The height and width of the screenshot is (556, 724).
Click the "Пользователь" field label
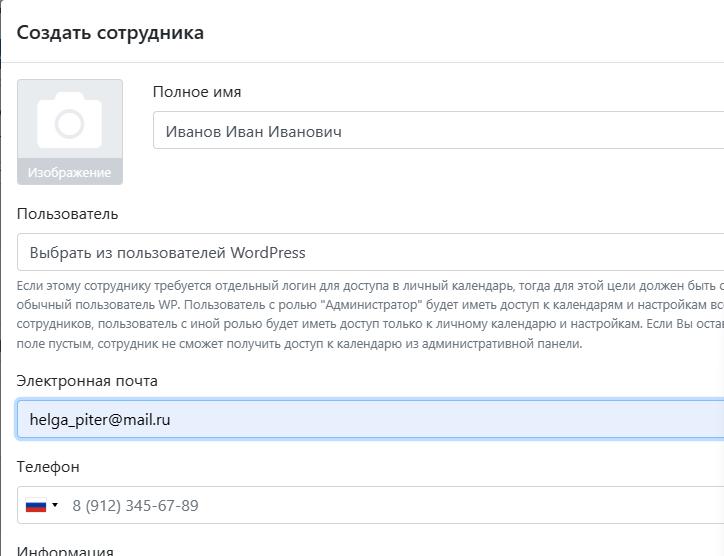(x=67, y=213)
